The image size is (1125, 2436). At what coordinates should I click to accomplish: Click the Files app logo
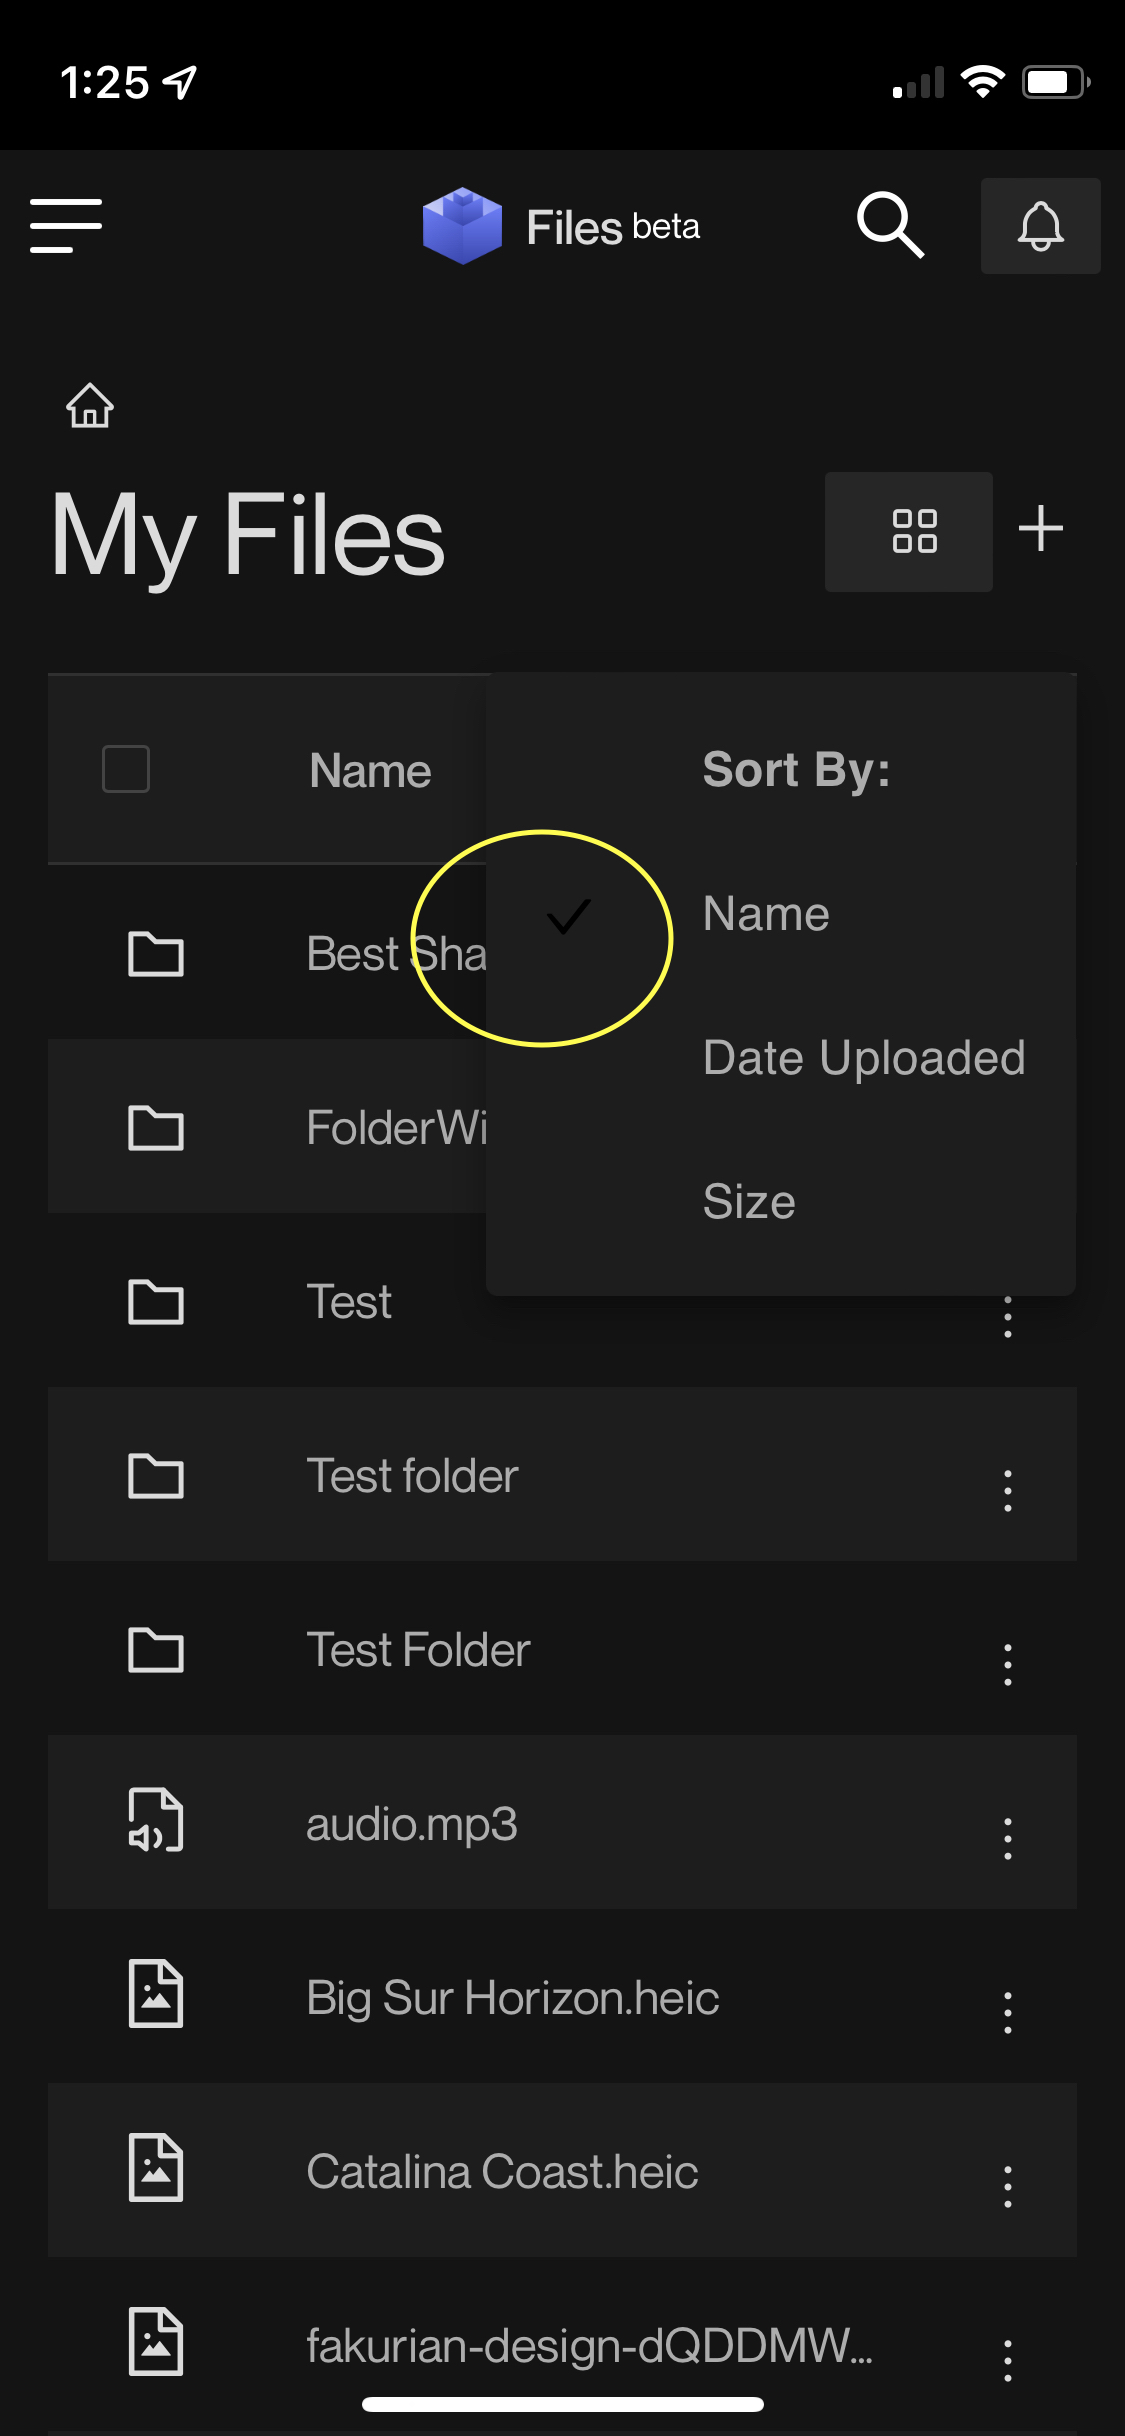point(465,226)
